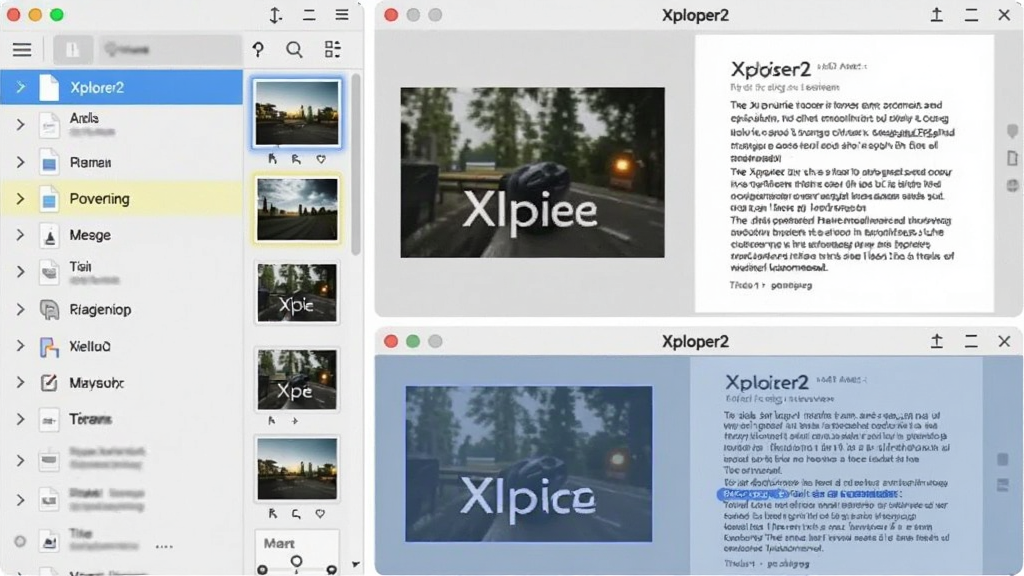
Task: Click the thumbnail strip vertical scrollbar
Action: [x=356, y=165]
